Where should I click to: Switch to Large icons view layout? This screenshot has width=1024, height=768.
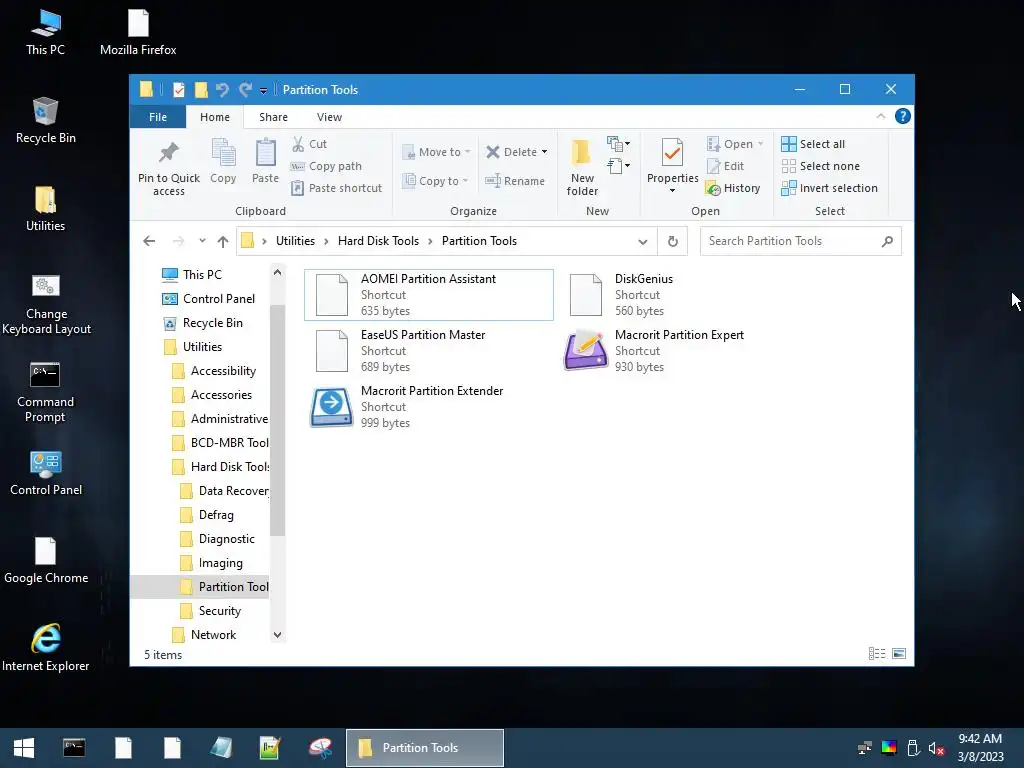[x=899, y=654]
